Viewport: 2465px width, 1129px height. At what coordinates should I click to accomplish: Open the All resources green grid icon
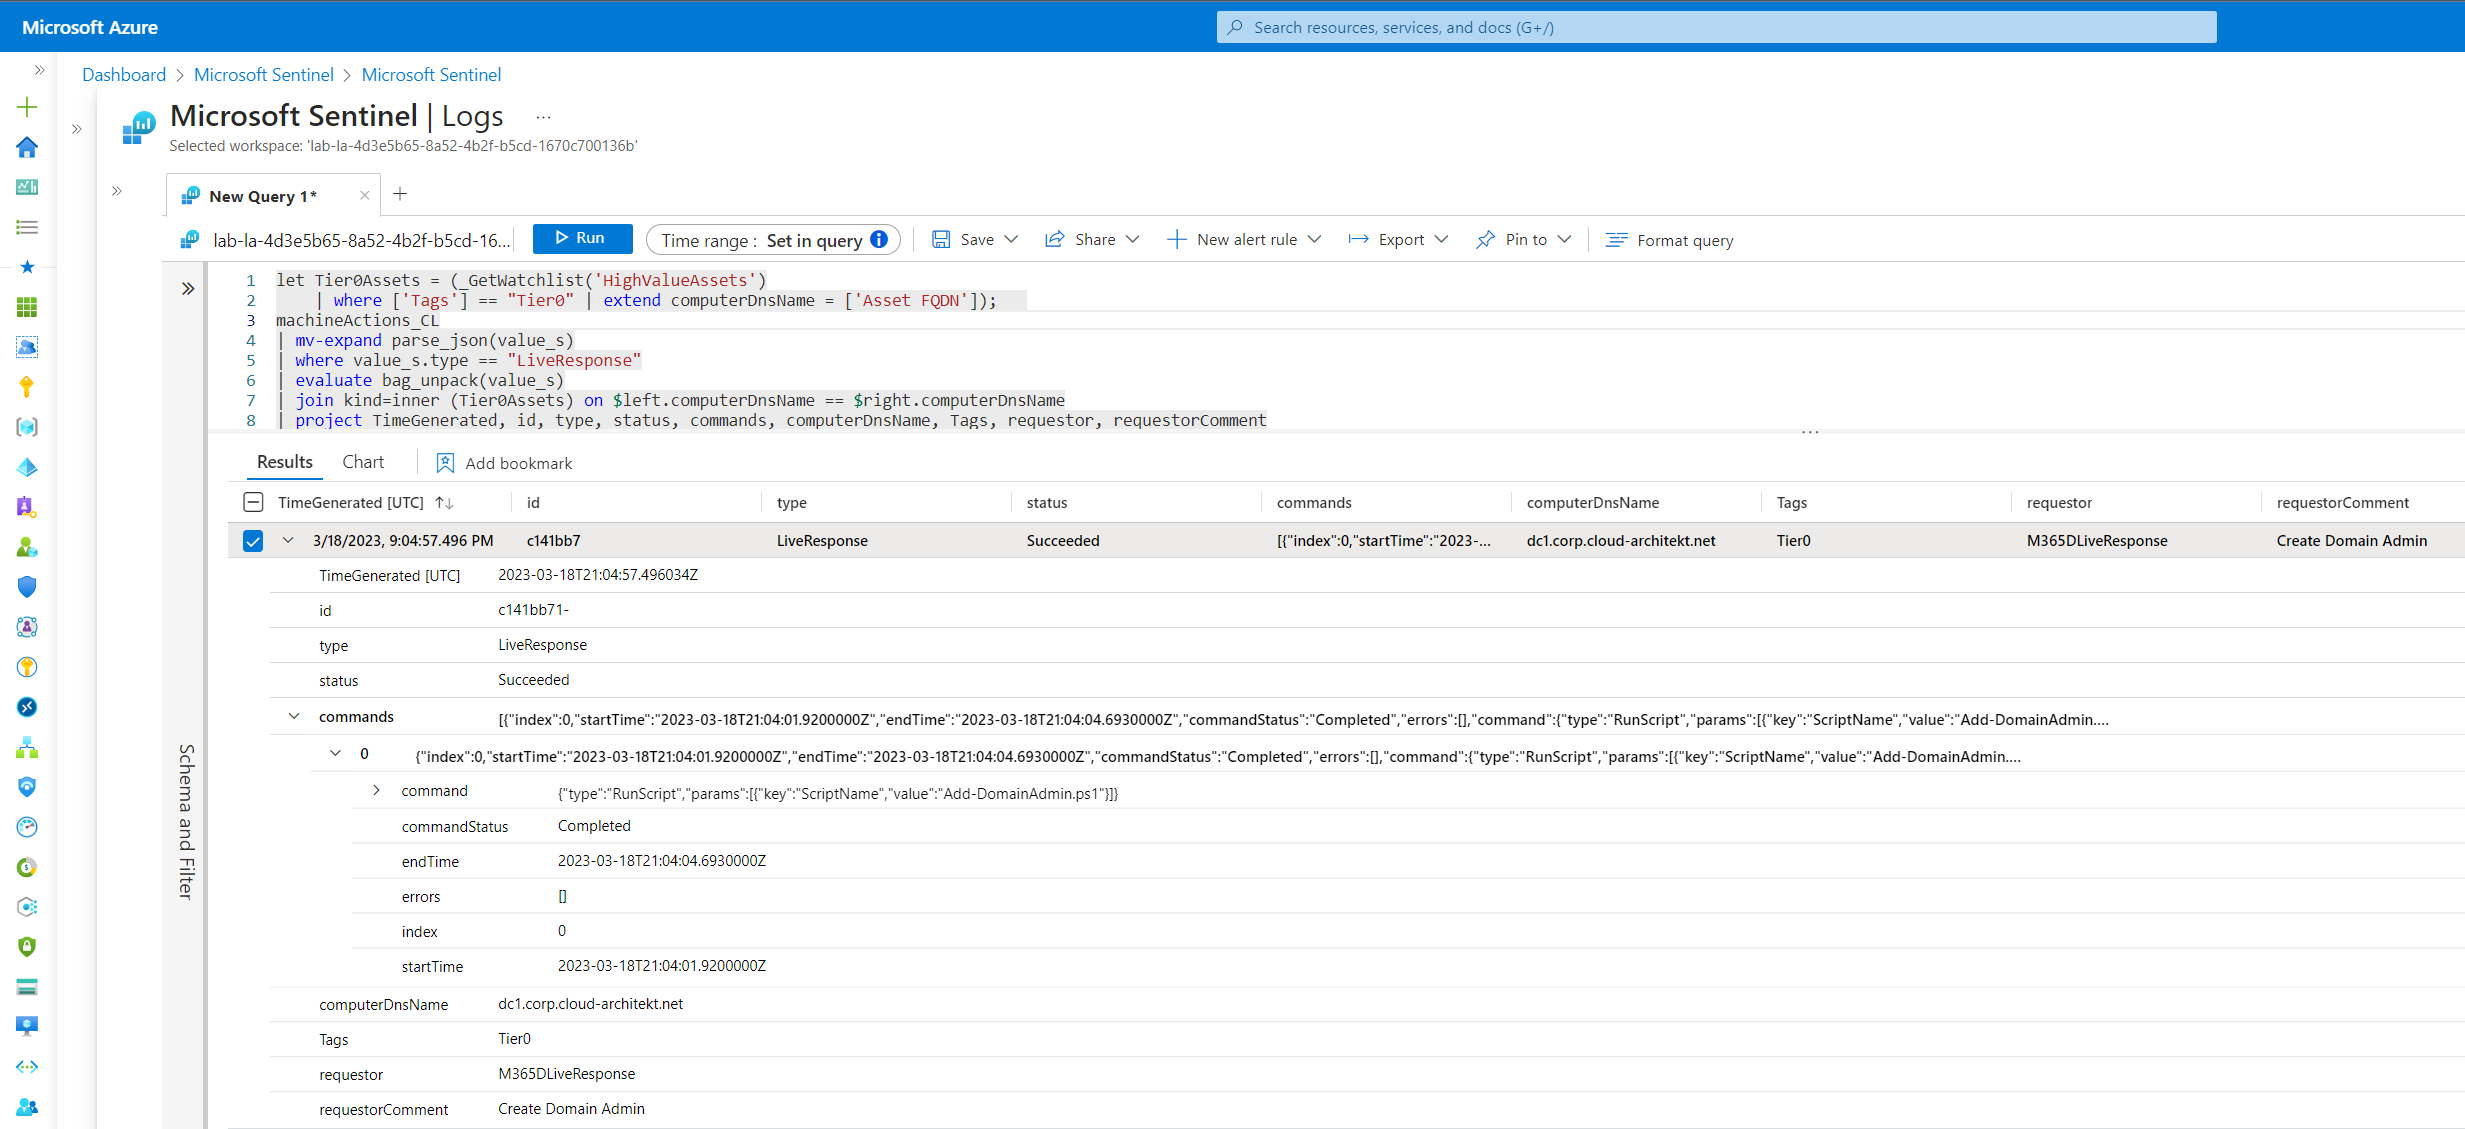(x=27, y=307)
